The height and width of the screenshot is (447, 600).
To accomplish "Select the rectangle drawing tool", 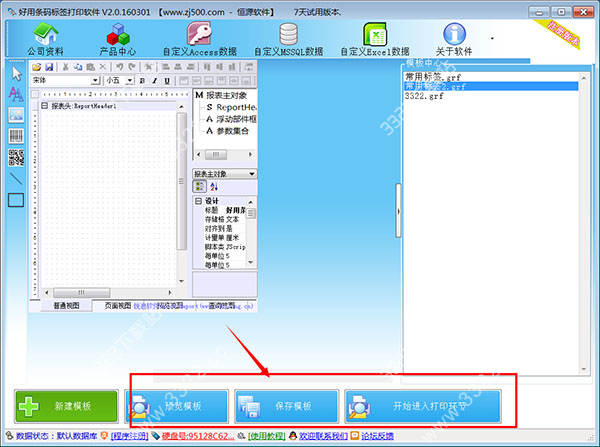I will coord(16,200).
